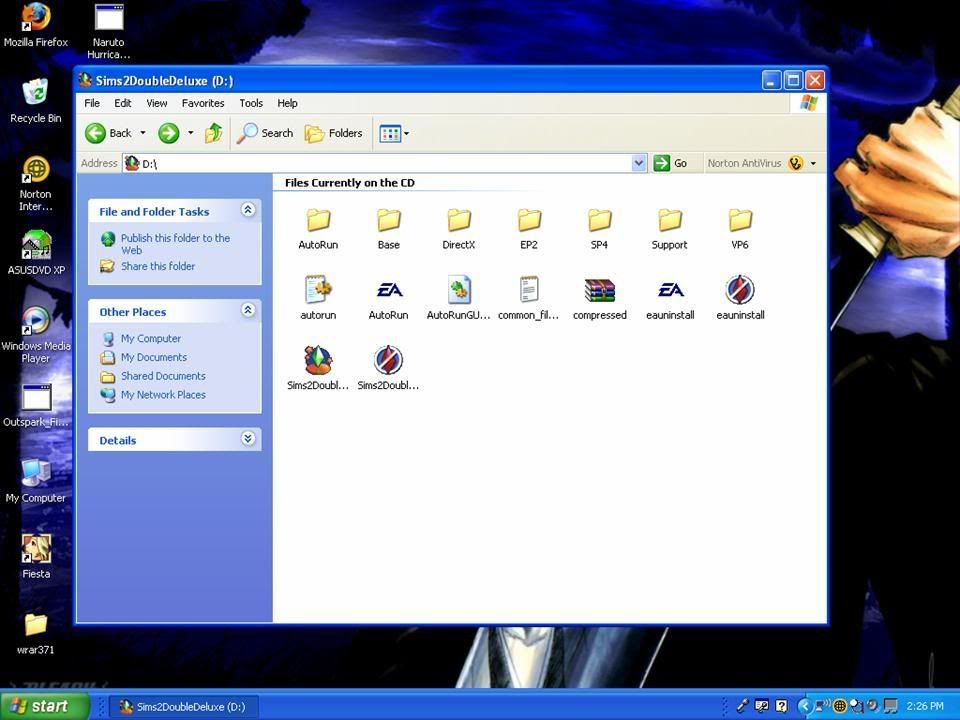Screen dimensions: 960x720
Task: Select the Mozilla Firefox desktop shortcut
Action: [x=36, y=25]
